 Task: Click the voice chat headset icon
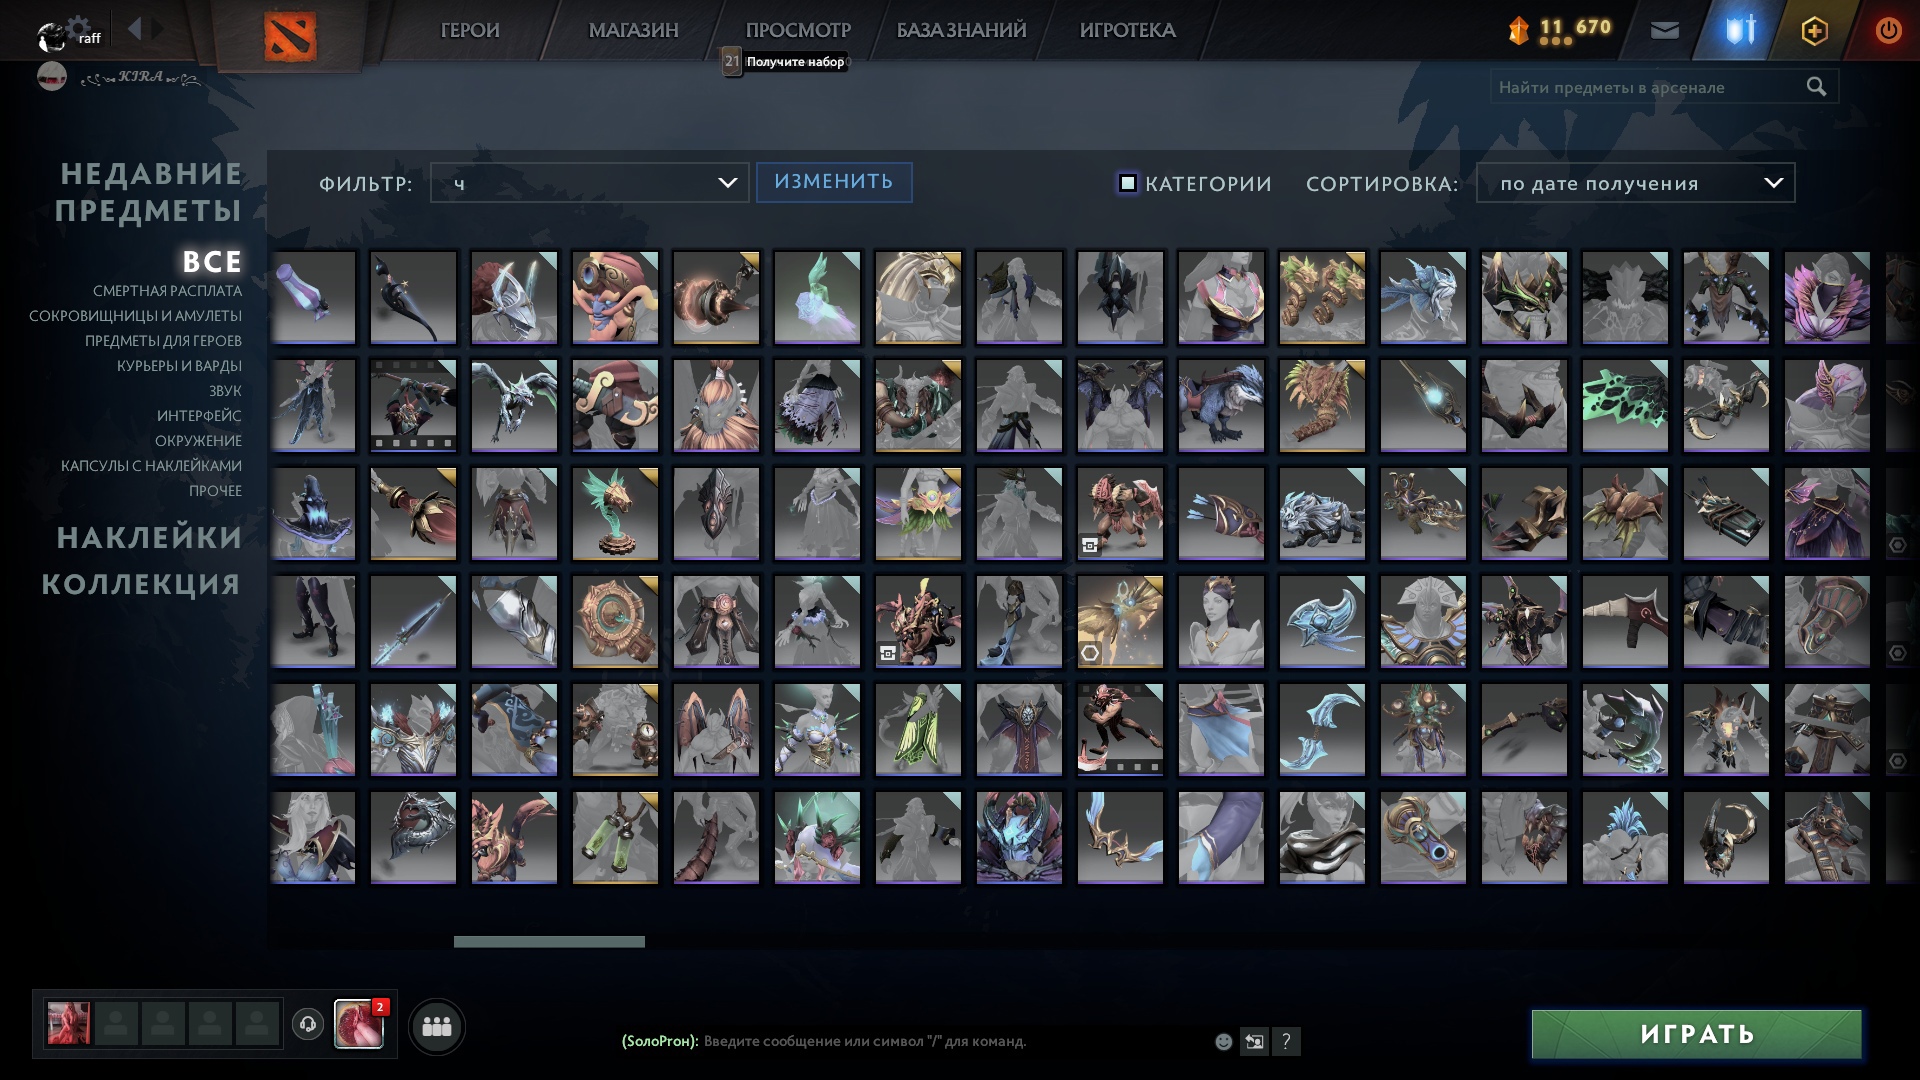coord(308,1024)
